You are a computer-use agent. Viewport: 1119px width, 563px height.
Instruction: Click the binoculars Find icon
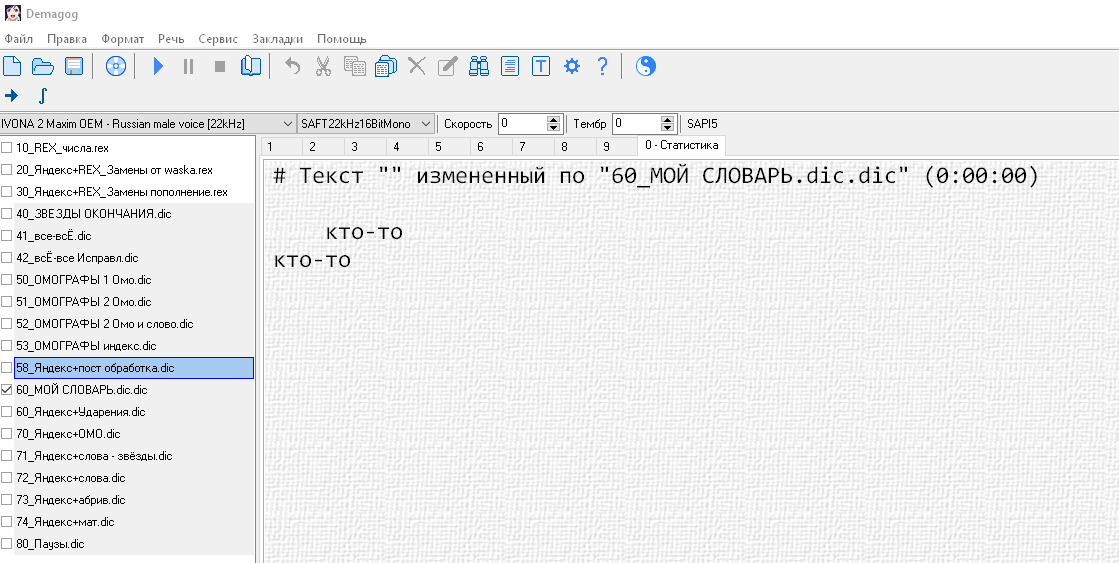pos(479,67)
